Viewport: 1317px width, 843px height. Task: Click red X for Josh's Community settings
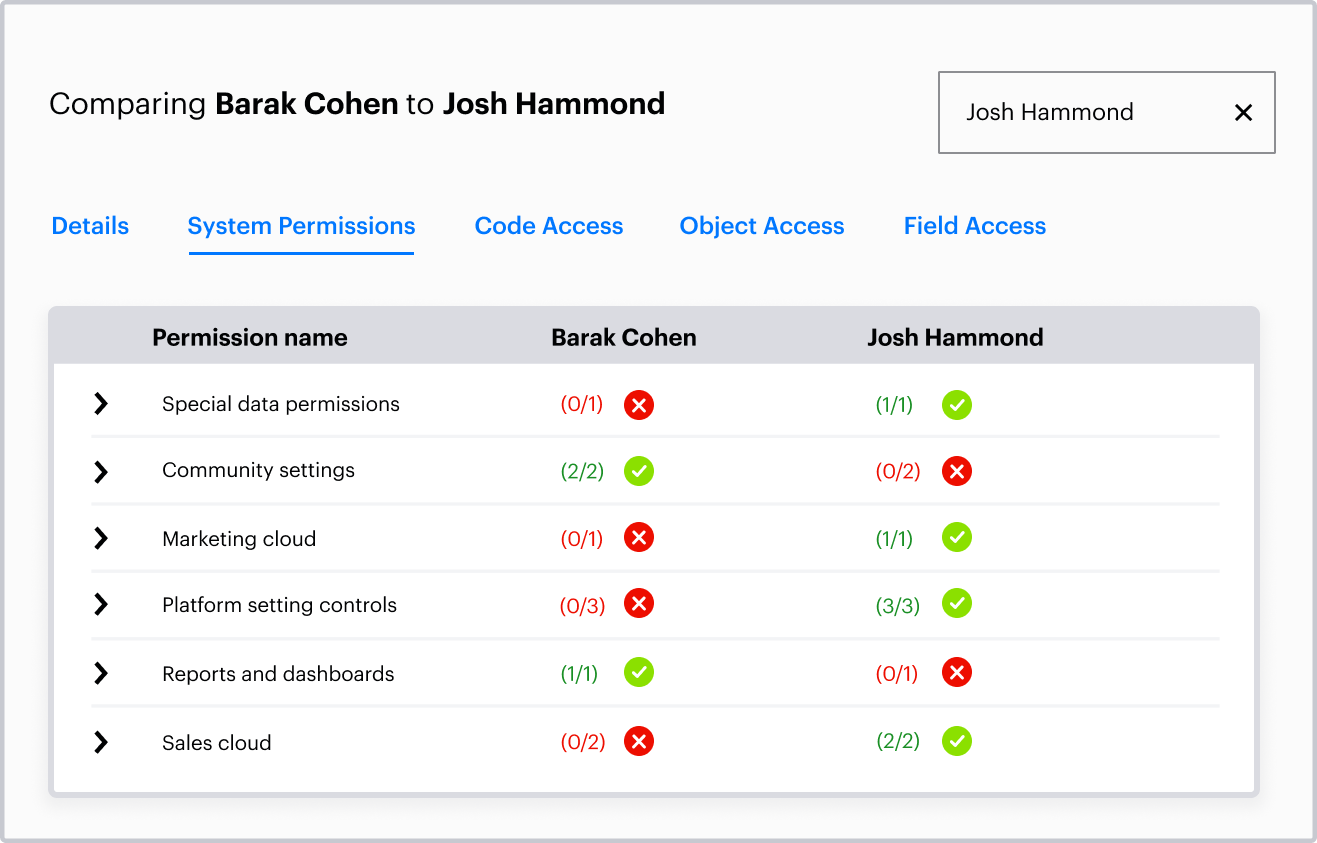(956, 471)
